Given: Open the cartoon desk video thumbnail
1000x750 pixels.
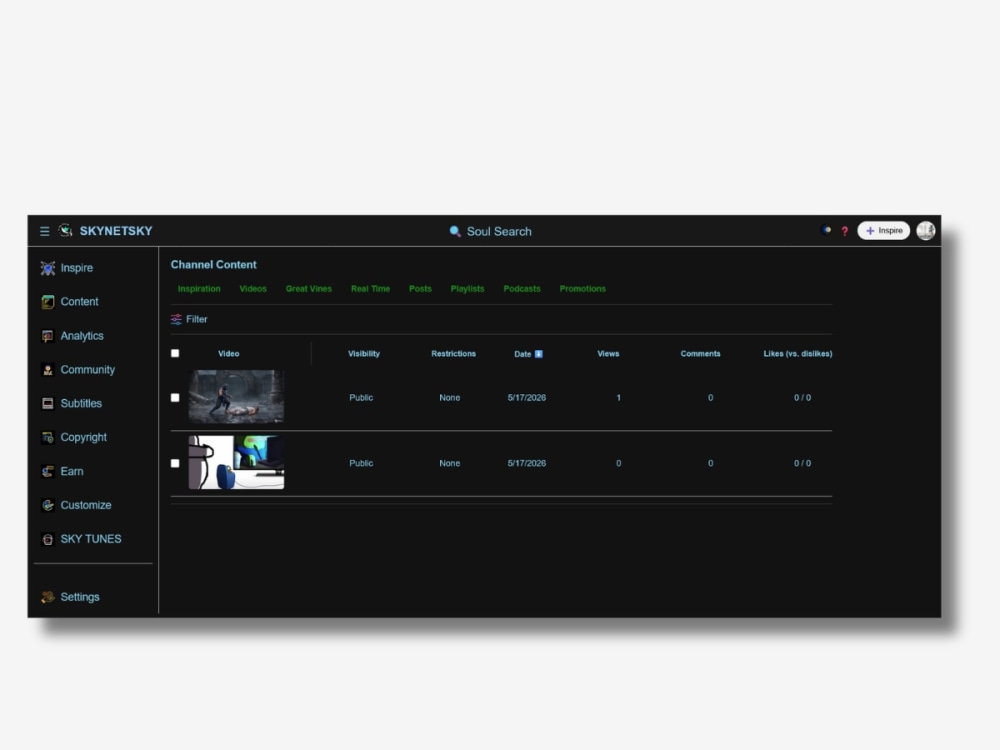Looking at the screenshot, I should coord(237,462).
